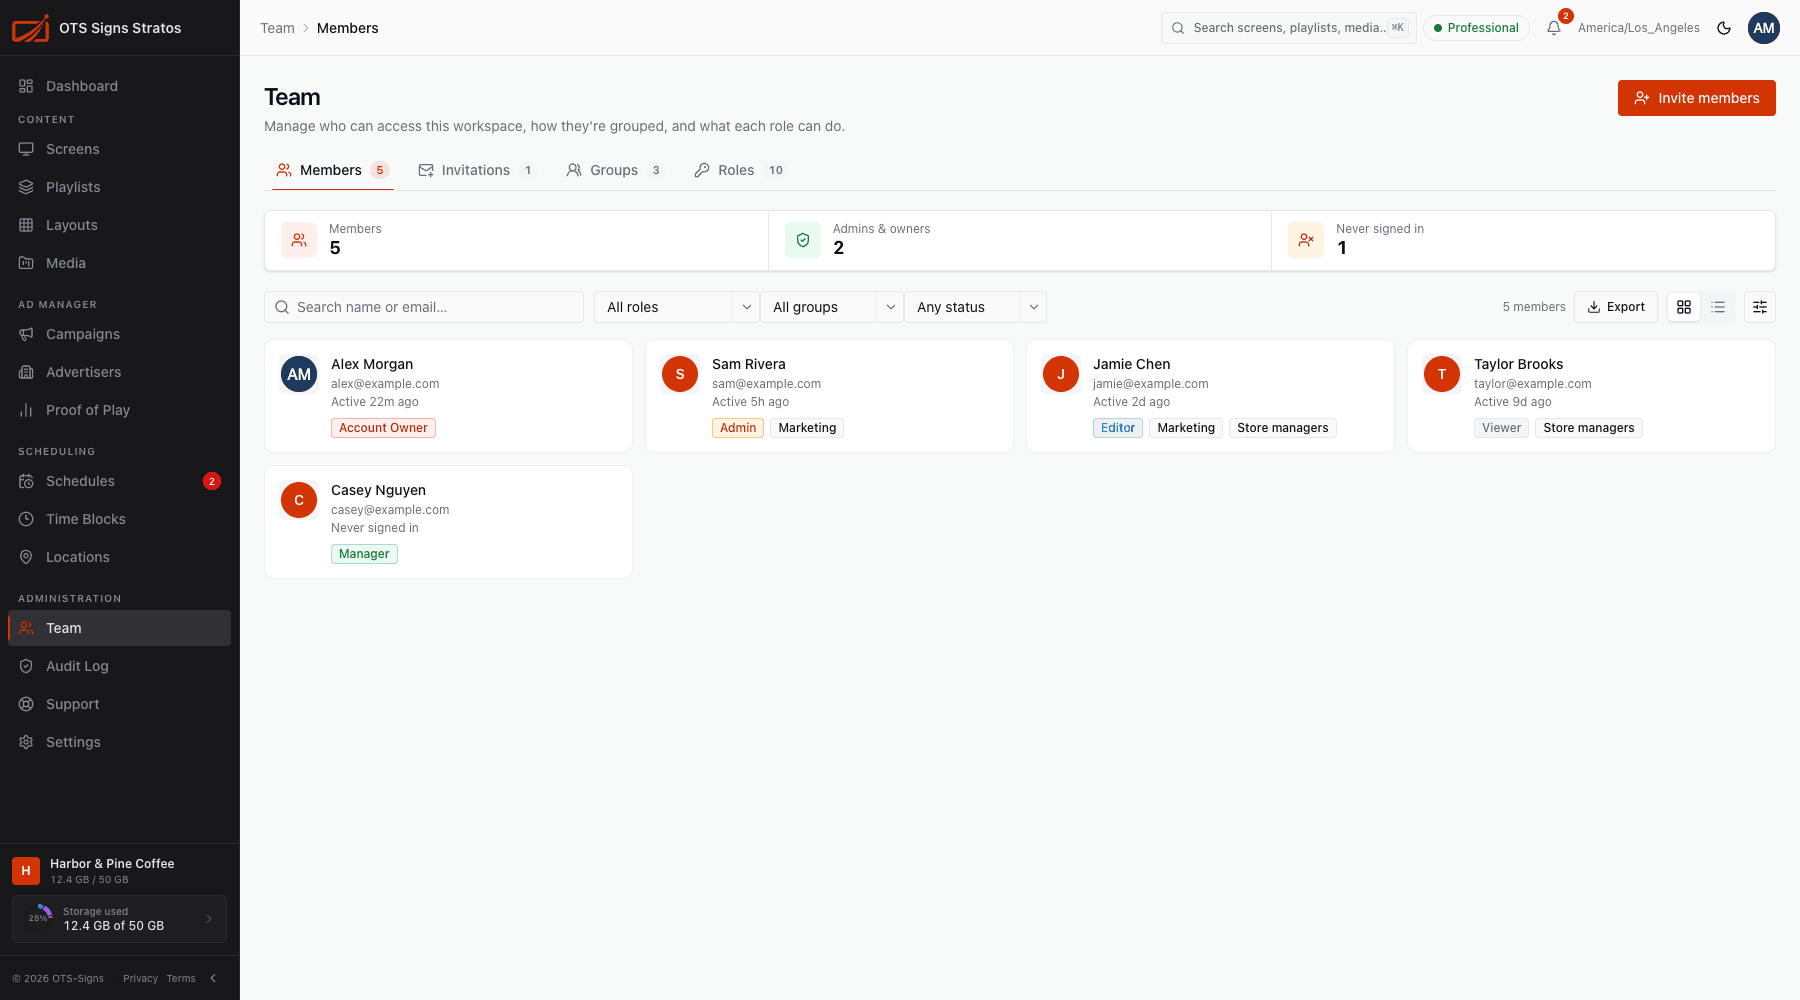The width and height of the screenshot is (1800, 1000).
Task: Go to Campaigns
Action: [120, 334]
